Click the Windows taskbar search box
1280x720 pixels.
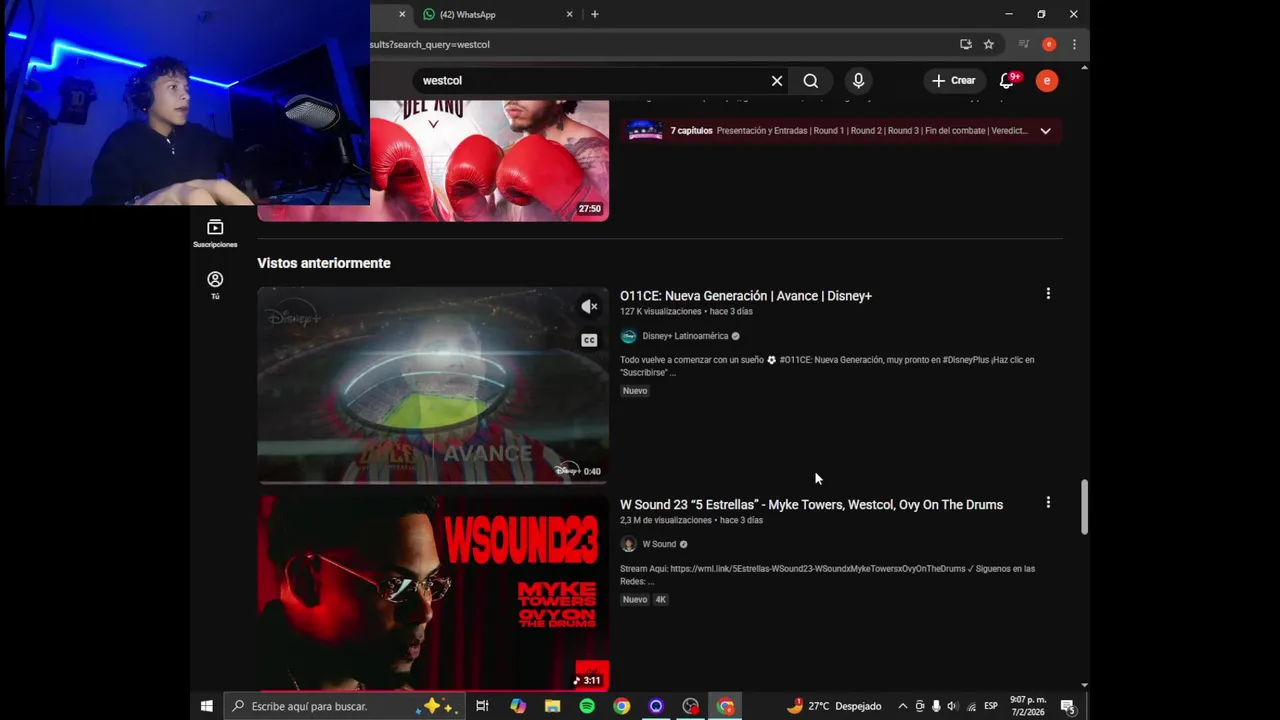click(x=343, y=706)
